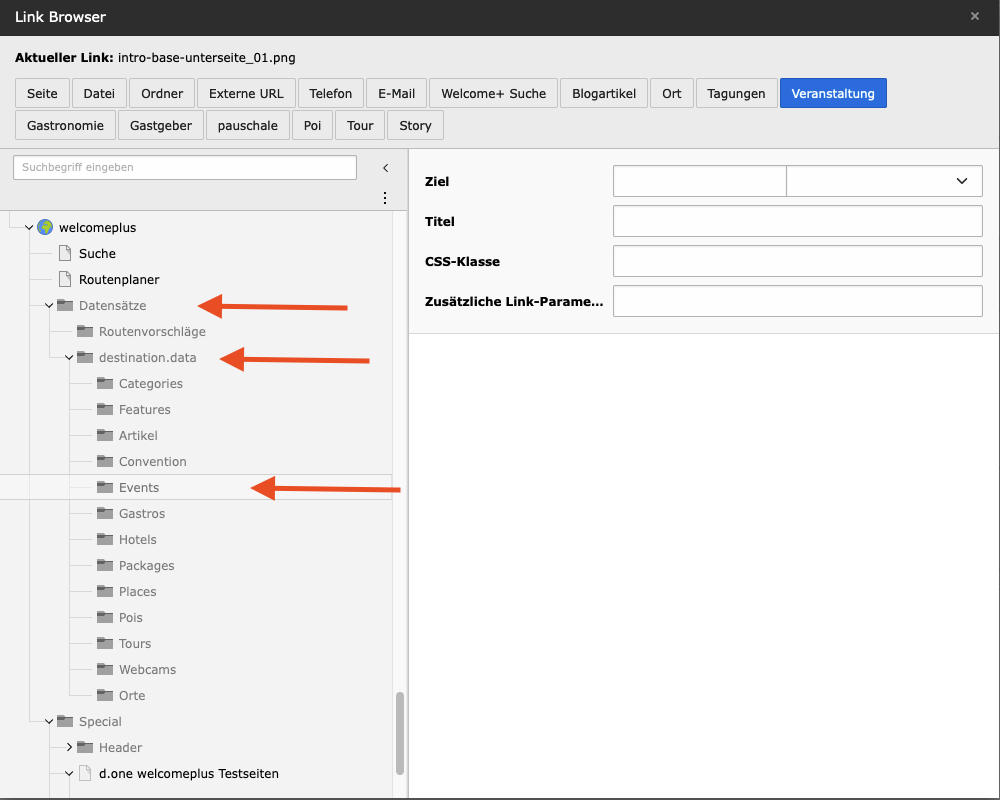Click the Places folder icon
This screenshot has height=800, width=1000.
[x=105, y=591]
